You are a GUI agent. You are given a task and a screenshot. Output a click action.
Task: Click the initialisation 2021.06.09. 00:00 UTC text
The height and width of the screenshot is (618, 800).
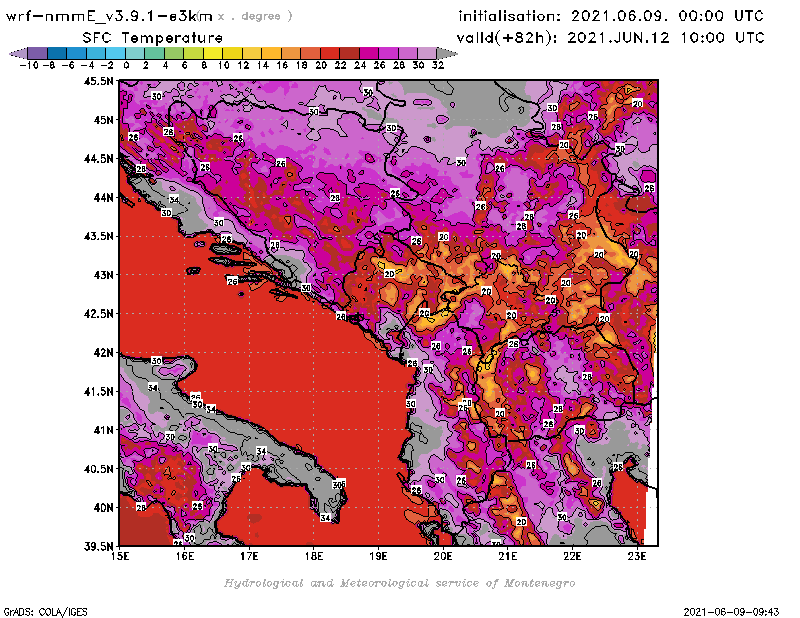[x=611, y=16]
